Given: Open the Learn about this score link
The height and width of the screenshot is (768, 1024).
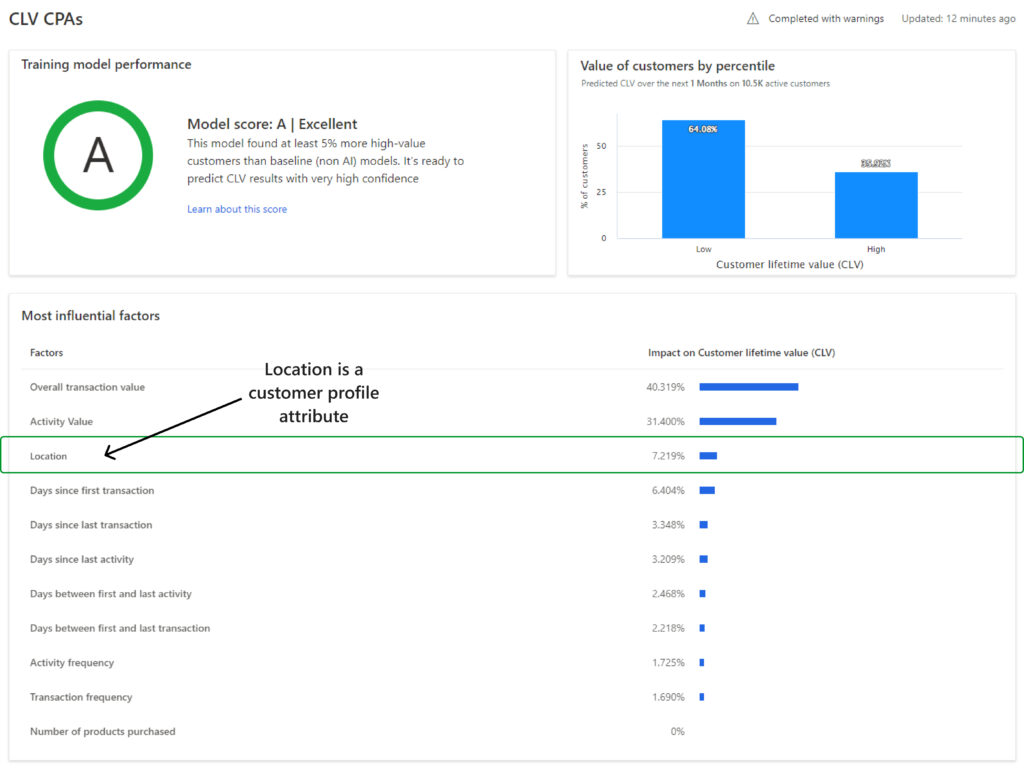Looking at the screenshot, I should 237,209.
